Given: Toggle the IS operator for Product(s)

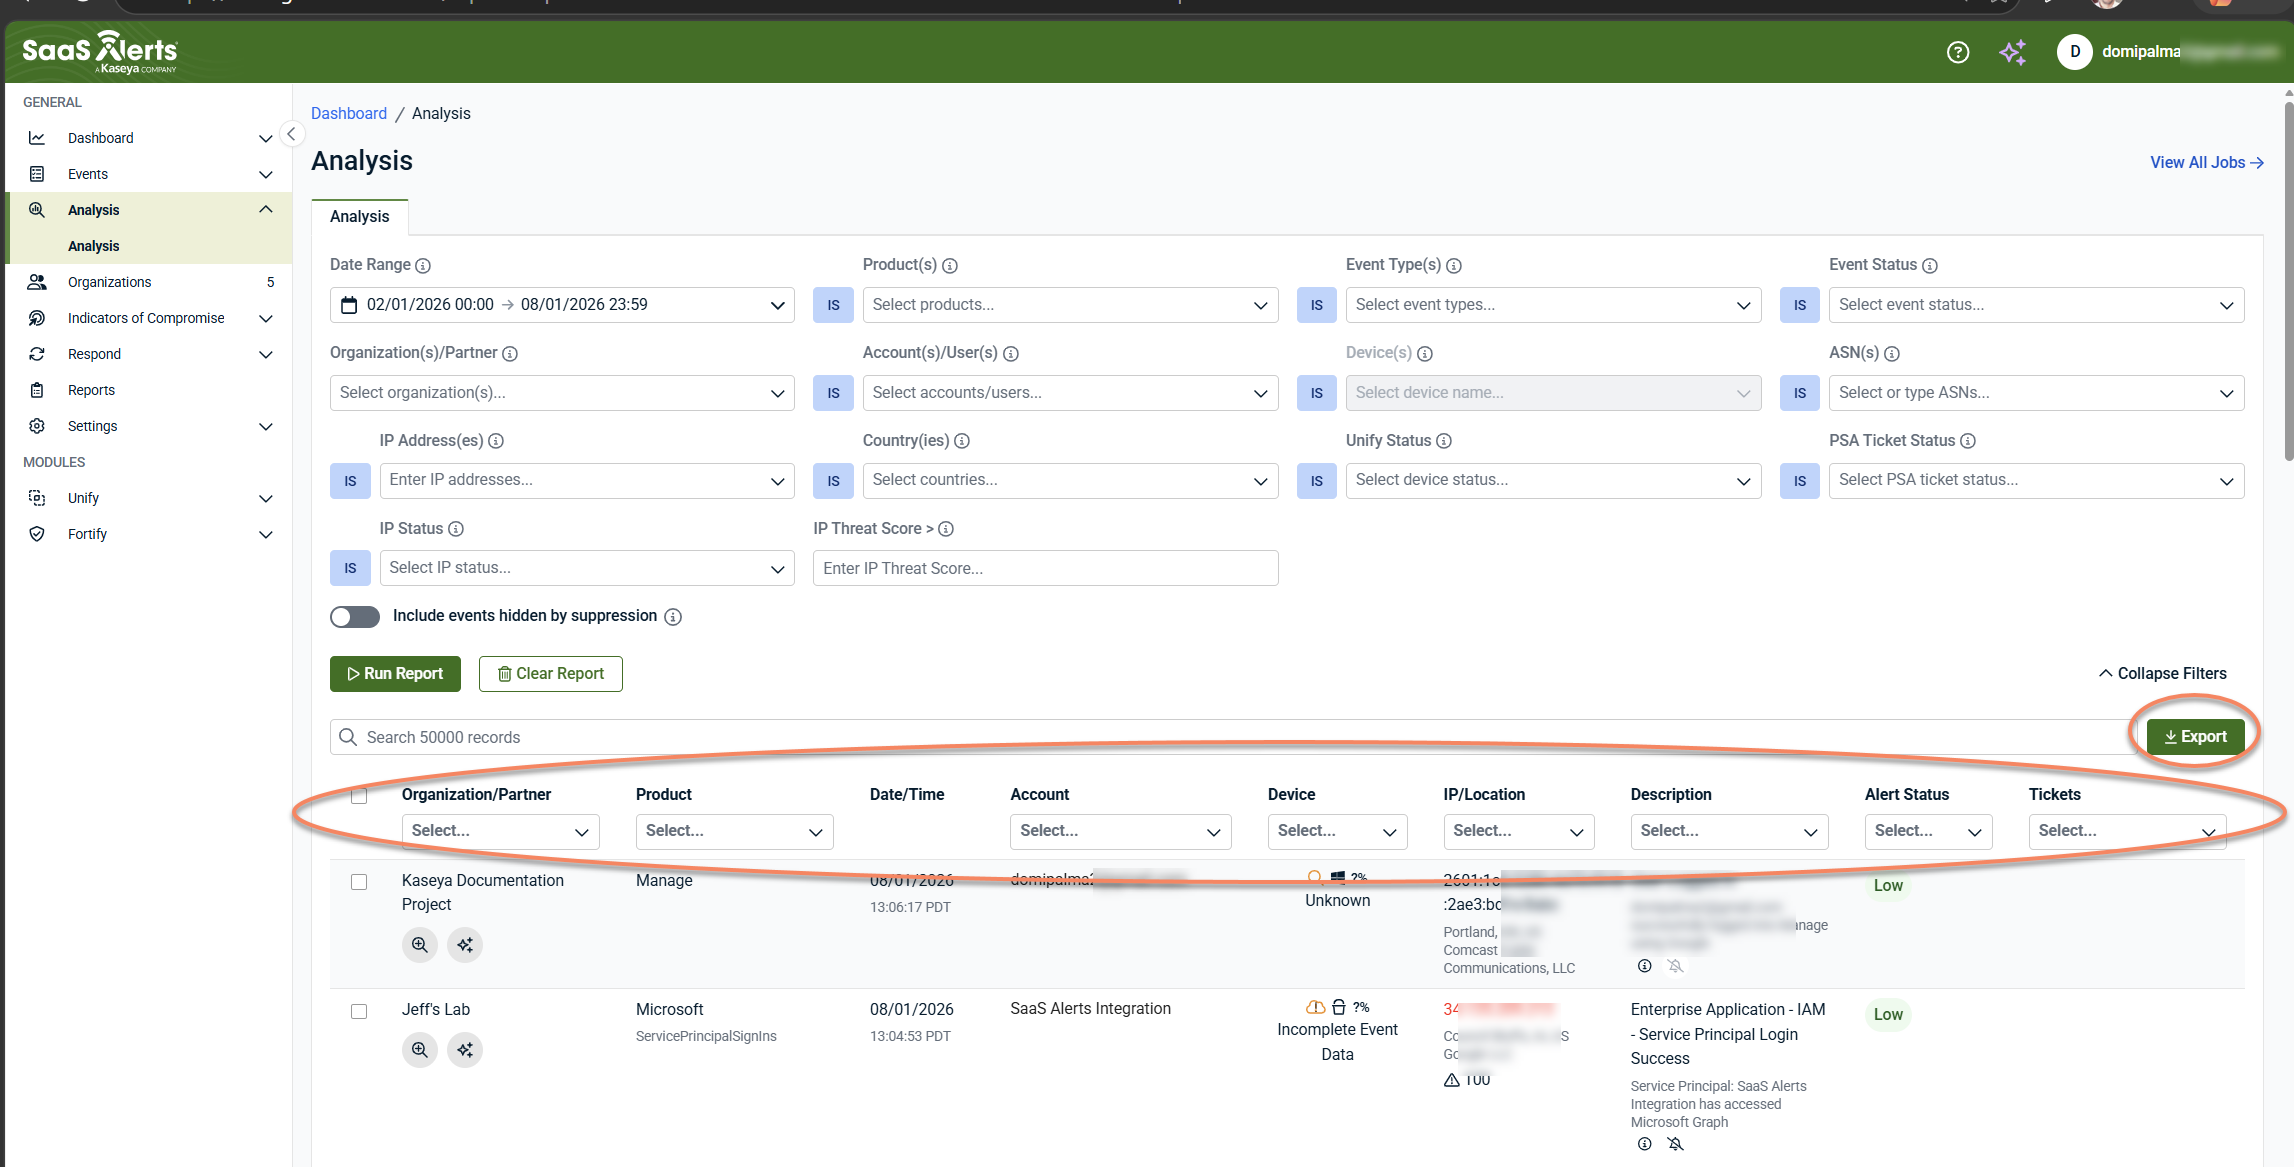Looking at the screenshot, I should 833,305.
